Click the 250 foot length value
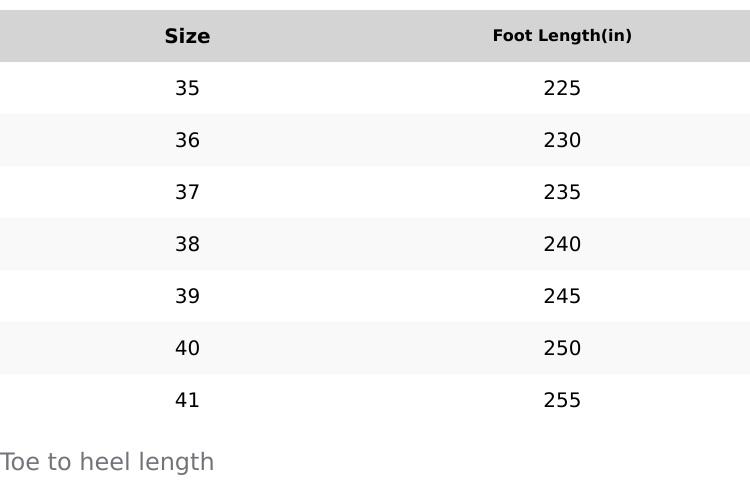The height and width of the screenshot is (498, 750). [562, 348]
